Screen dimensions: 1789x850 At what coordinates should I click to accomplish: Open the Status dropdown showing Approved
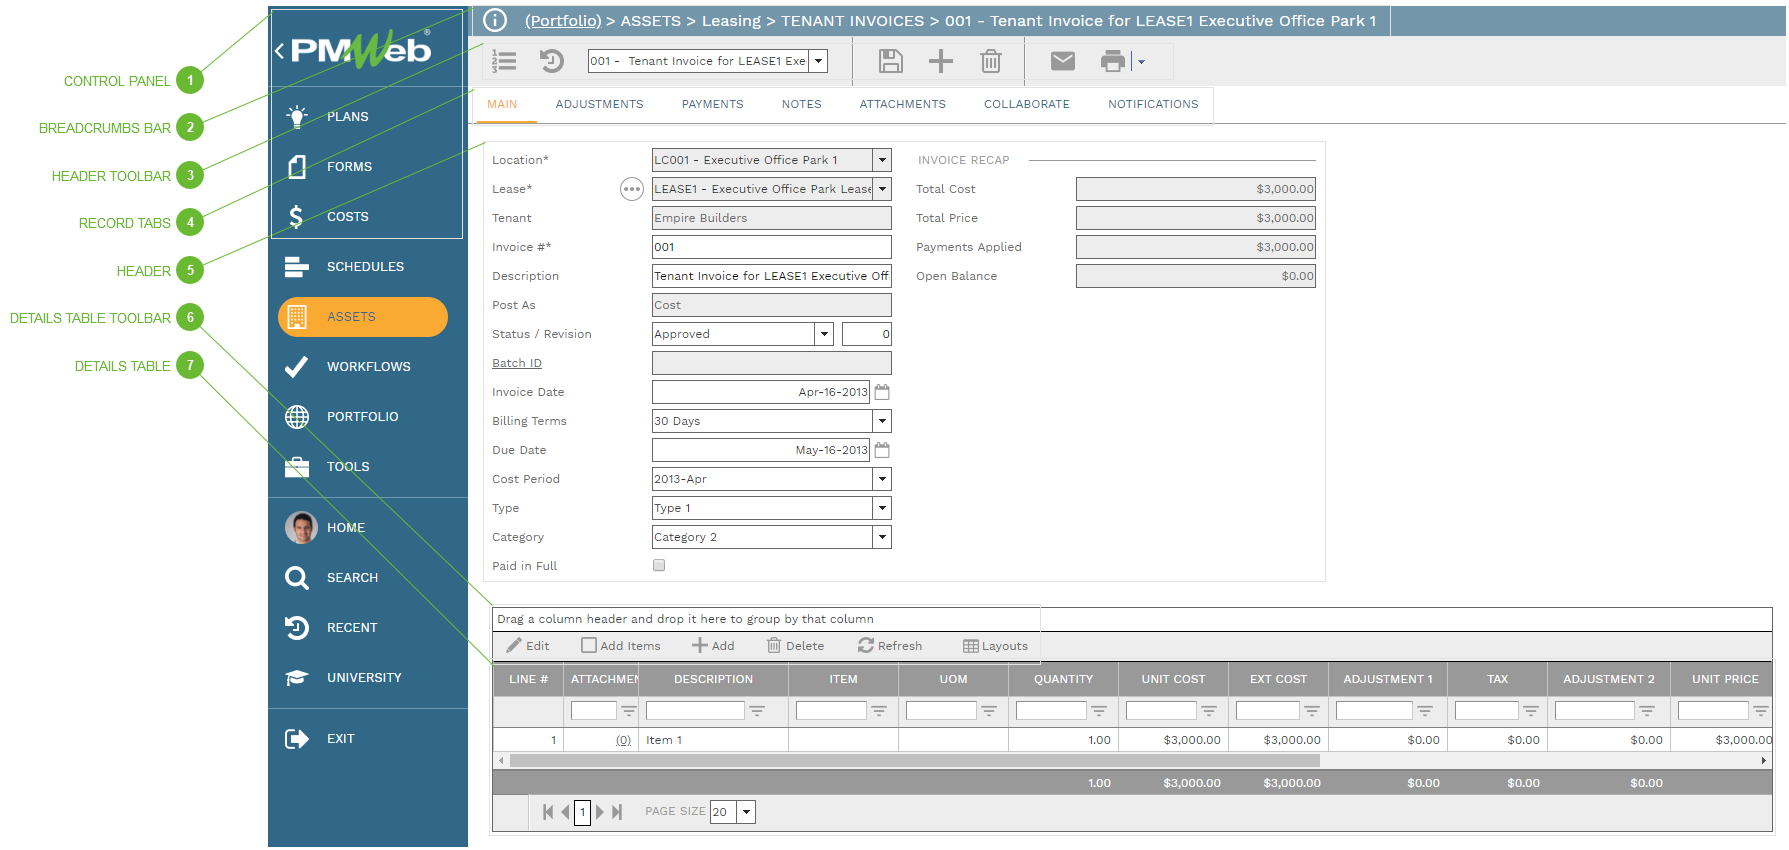pyautogui.click(x=824, y=334)
